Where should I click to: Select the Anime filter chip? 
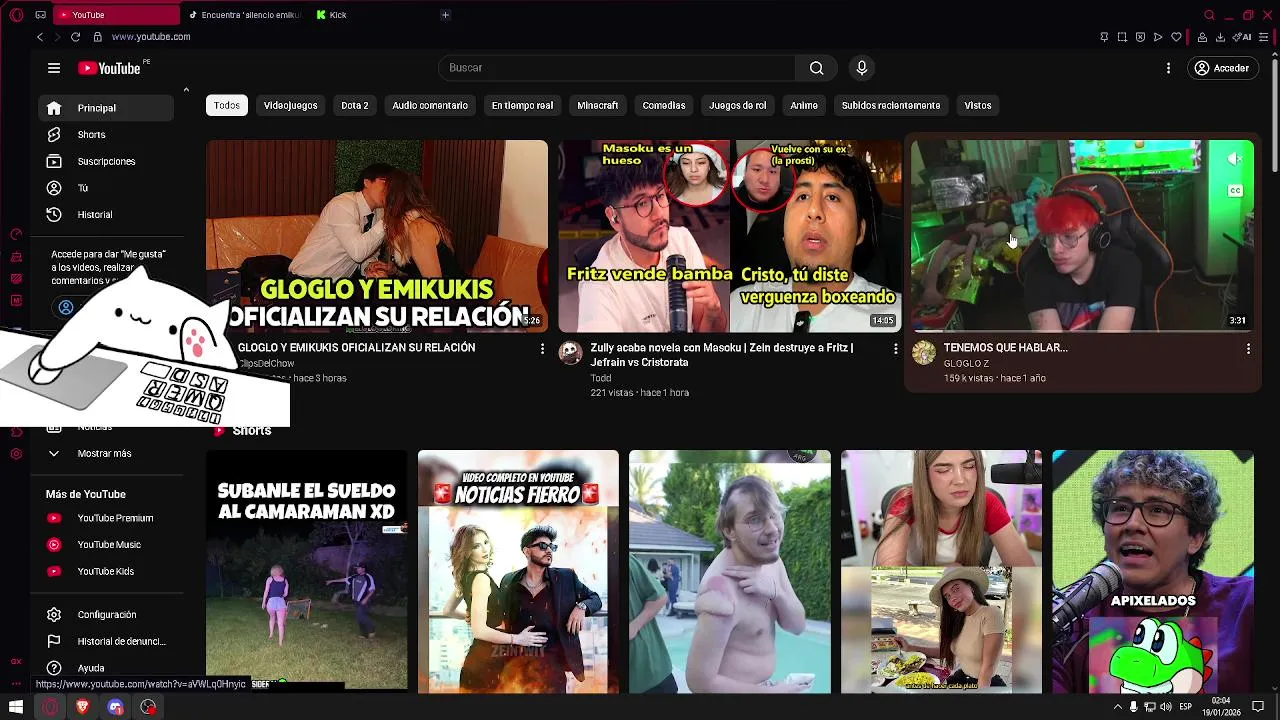pyautogui.click(x=804, y=105)
